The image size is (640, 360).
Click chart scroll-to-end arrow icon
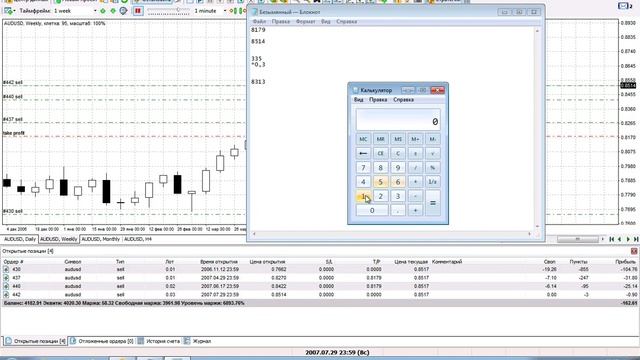click(636, 239)
